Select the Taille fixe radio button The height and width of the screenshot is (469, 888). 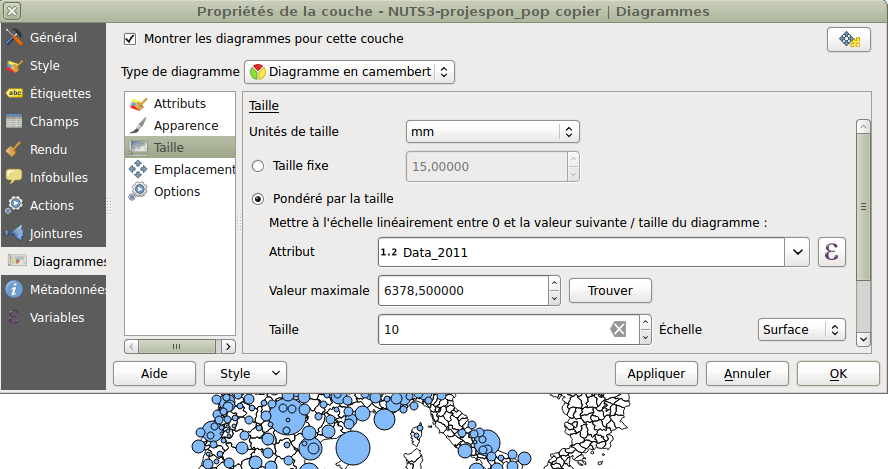(x=258, y=166)
